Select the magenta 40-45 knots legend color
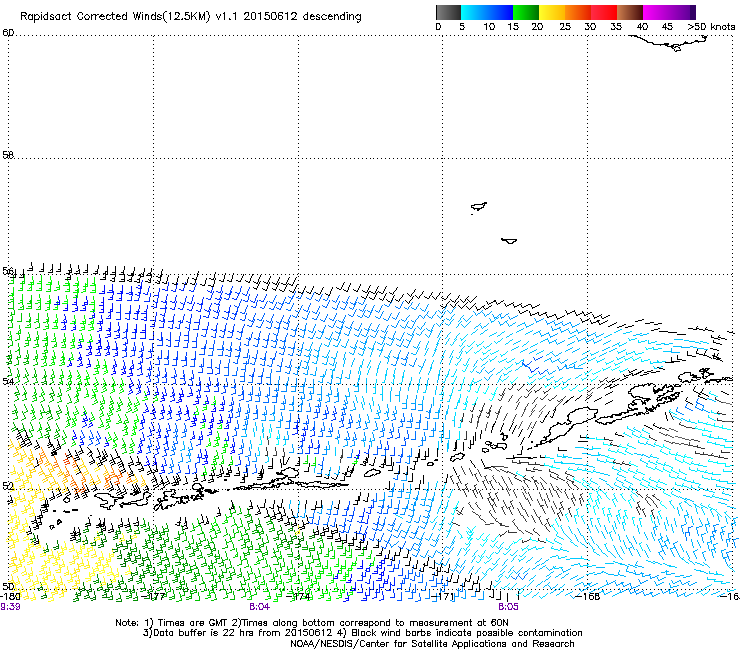 pyautogui.click(x=656, y=12)
